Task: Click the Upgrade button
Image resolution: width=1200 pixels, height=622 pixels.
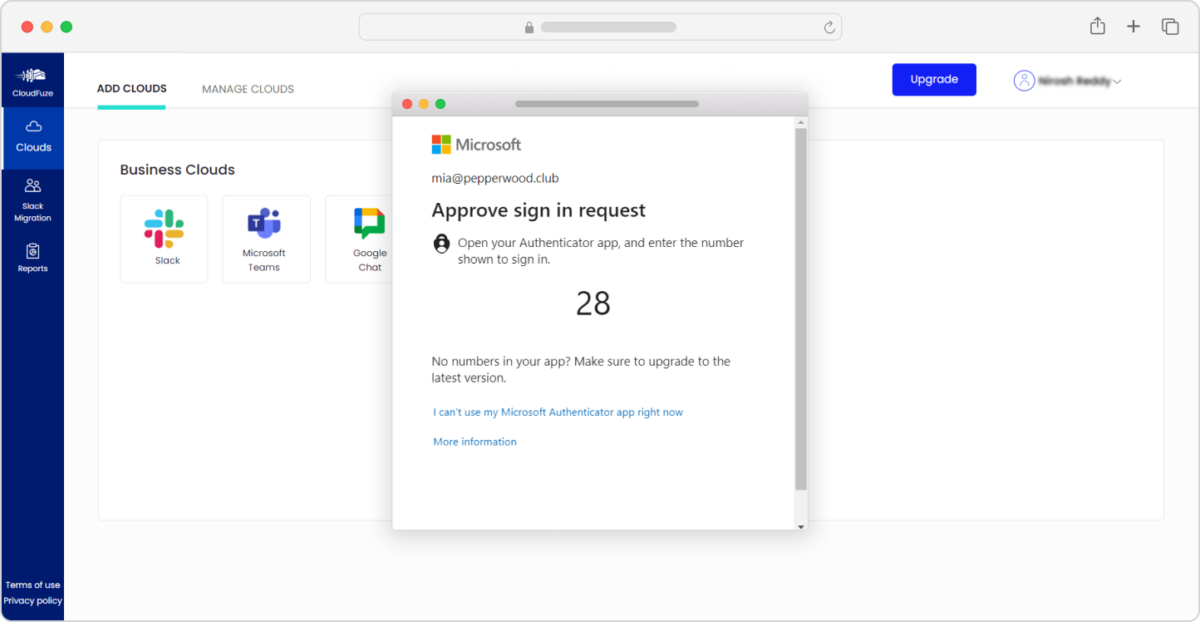Action: (x=933, y=79)
